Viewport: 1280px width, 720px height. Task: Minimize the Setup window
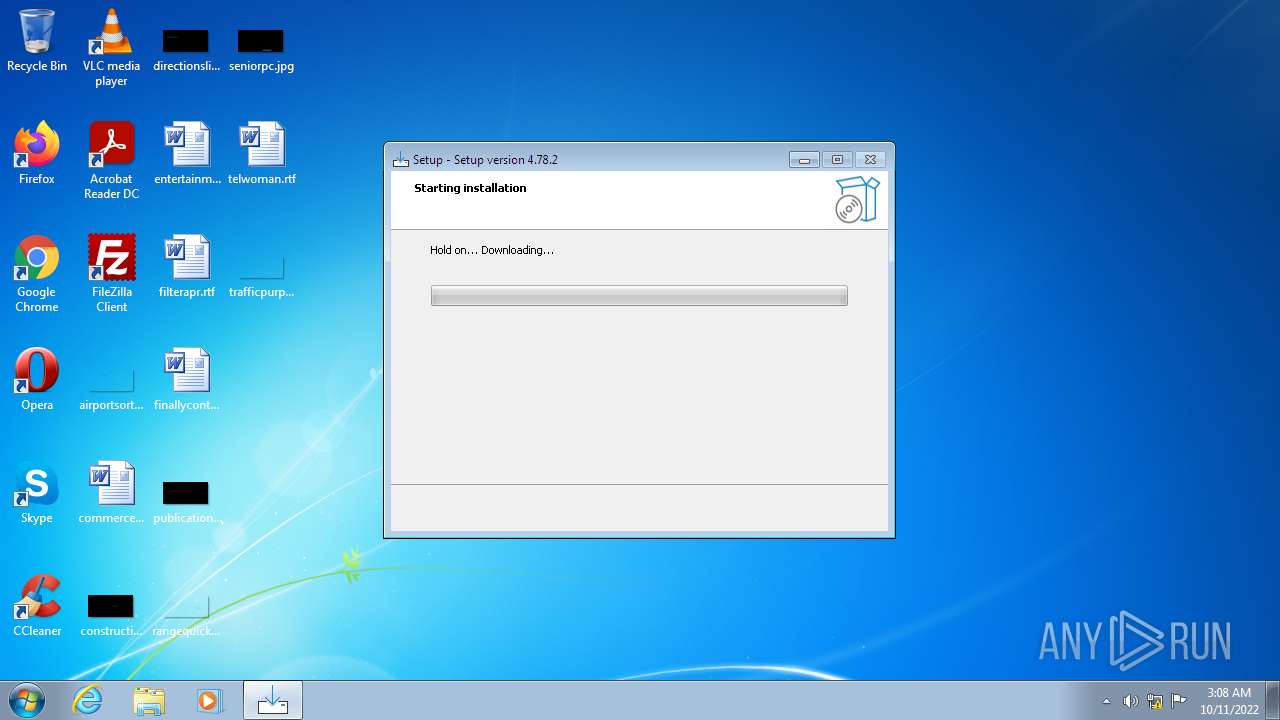804,159
